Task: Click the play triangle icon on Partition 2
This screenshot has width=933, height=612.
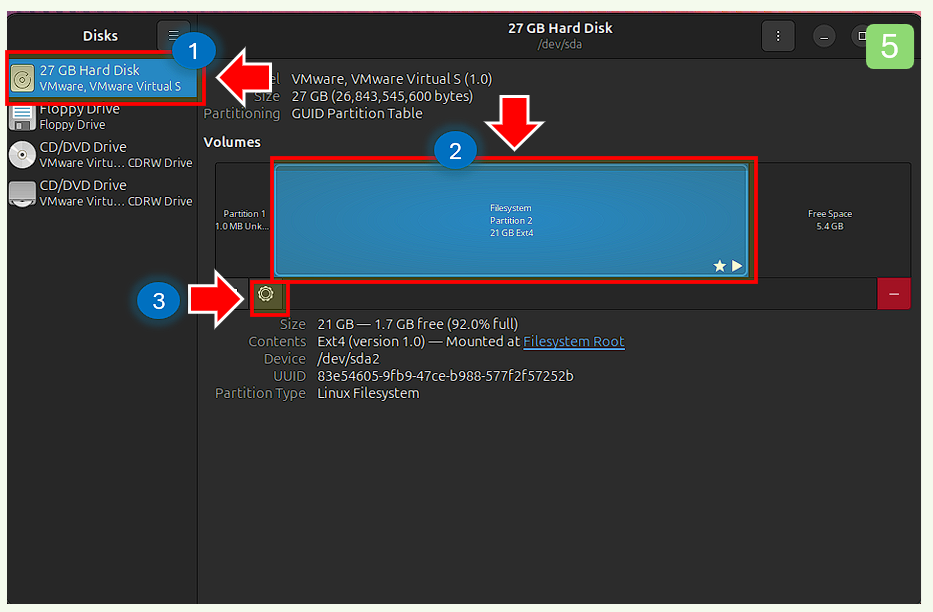Action: tap(737, 266)
